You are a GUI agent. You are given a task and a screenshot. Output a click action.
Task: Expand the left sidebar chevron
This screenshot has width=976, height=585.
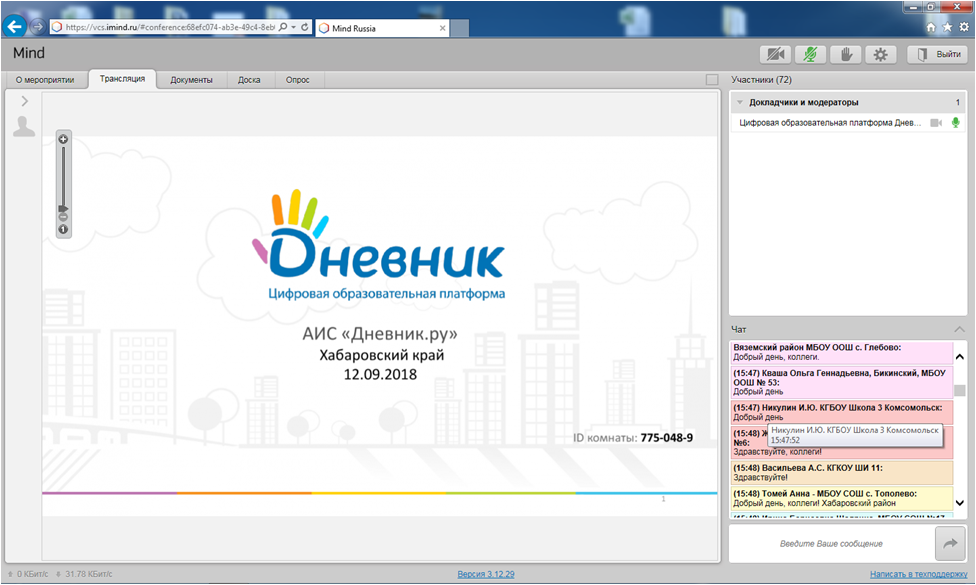[25, 101]
